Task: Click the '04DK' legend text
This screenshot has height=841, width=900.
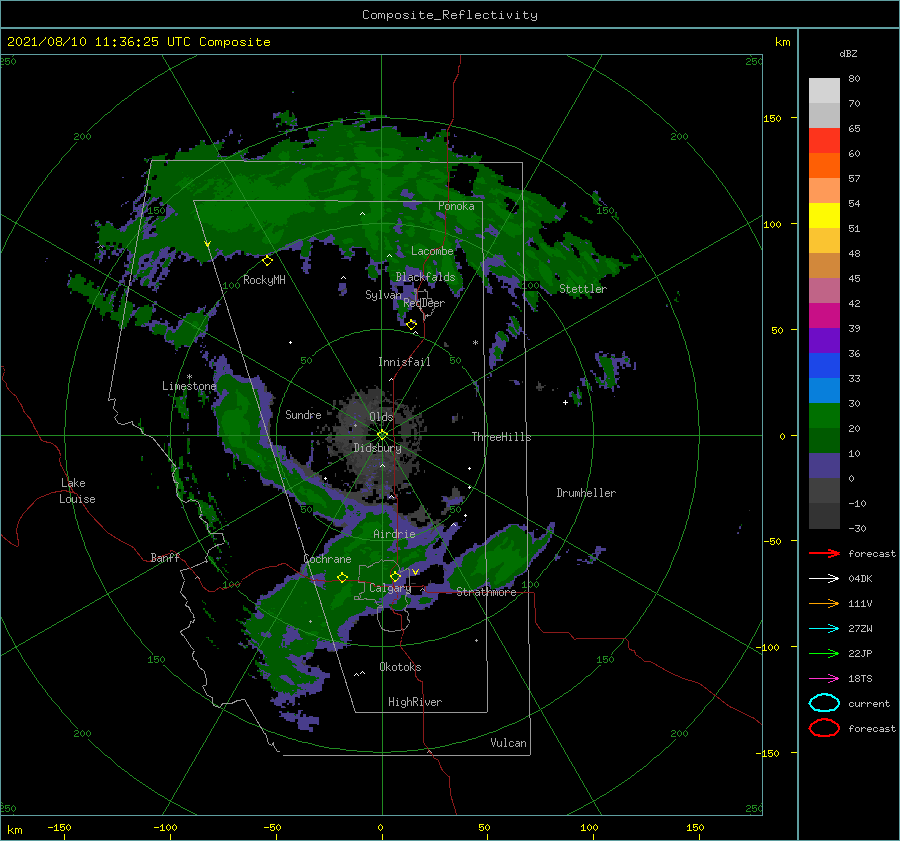Action: (860, 579)
